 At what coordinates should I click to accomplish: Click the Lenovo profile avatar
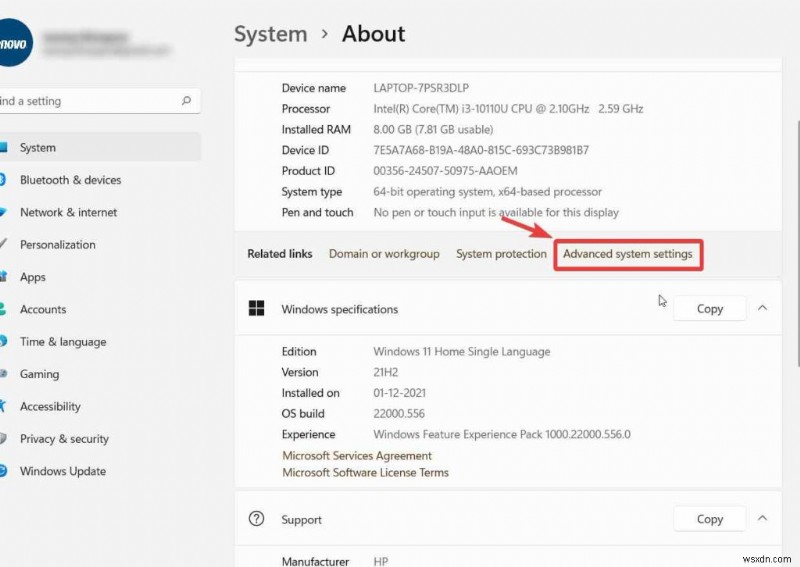pos(14,43)
